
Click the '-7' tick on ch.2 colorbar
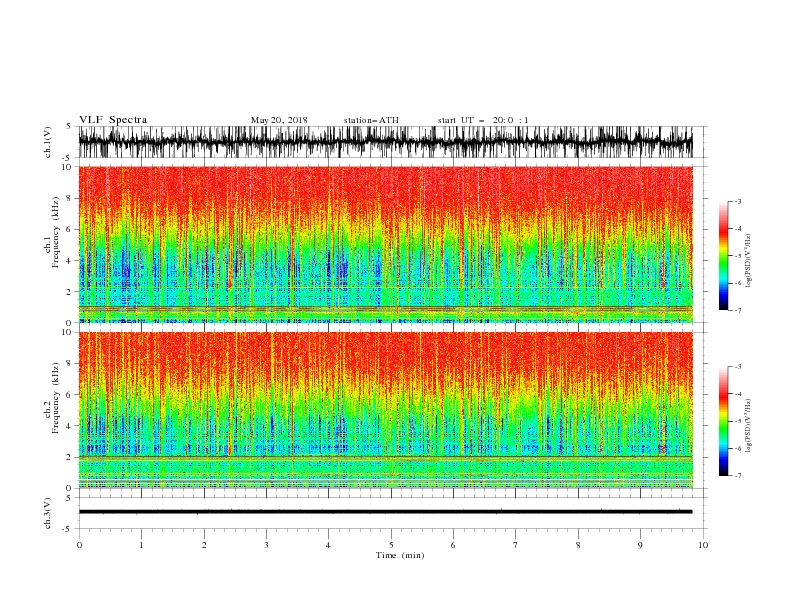click(x=737, y=476)
